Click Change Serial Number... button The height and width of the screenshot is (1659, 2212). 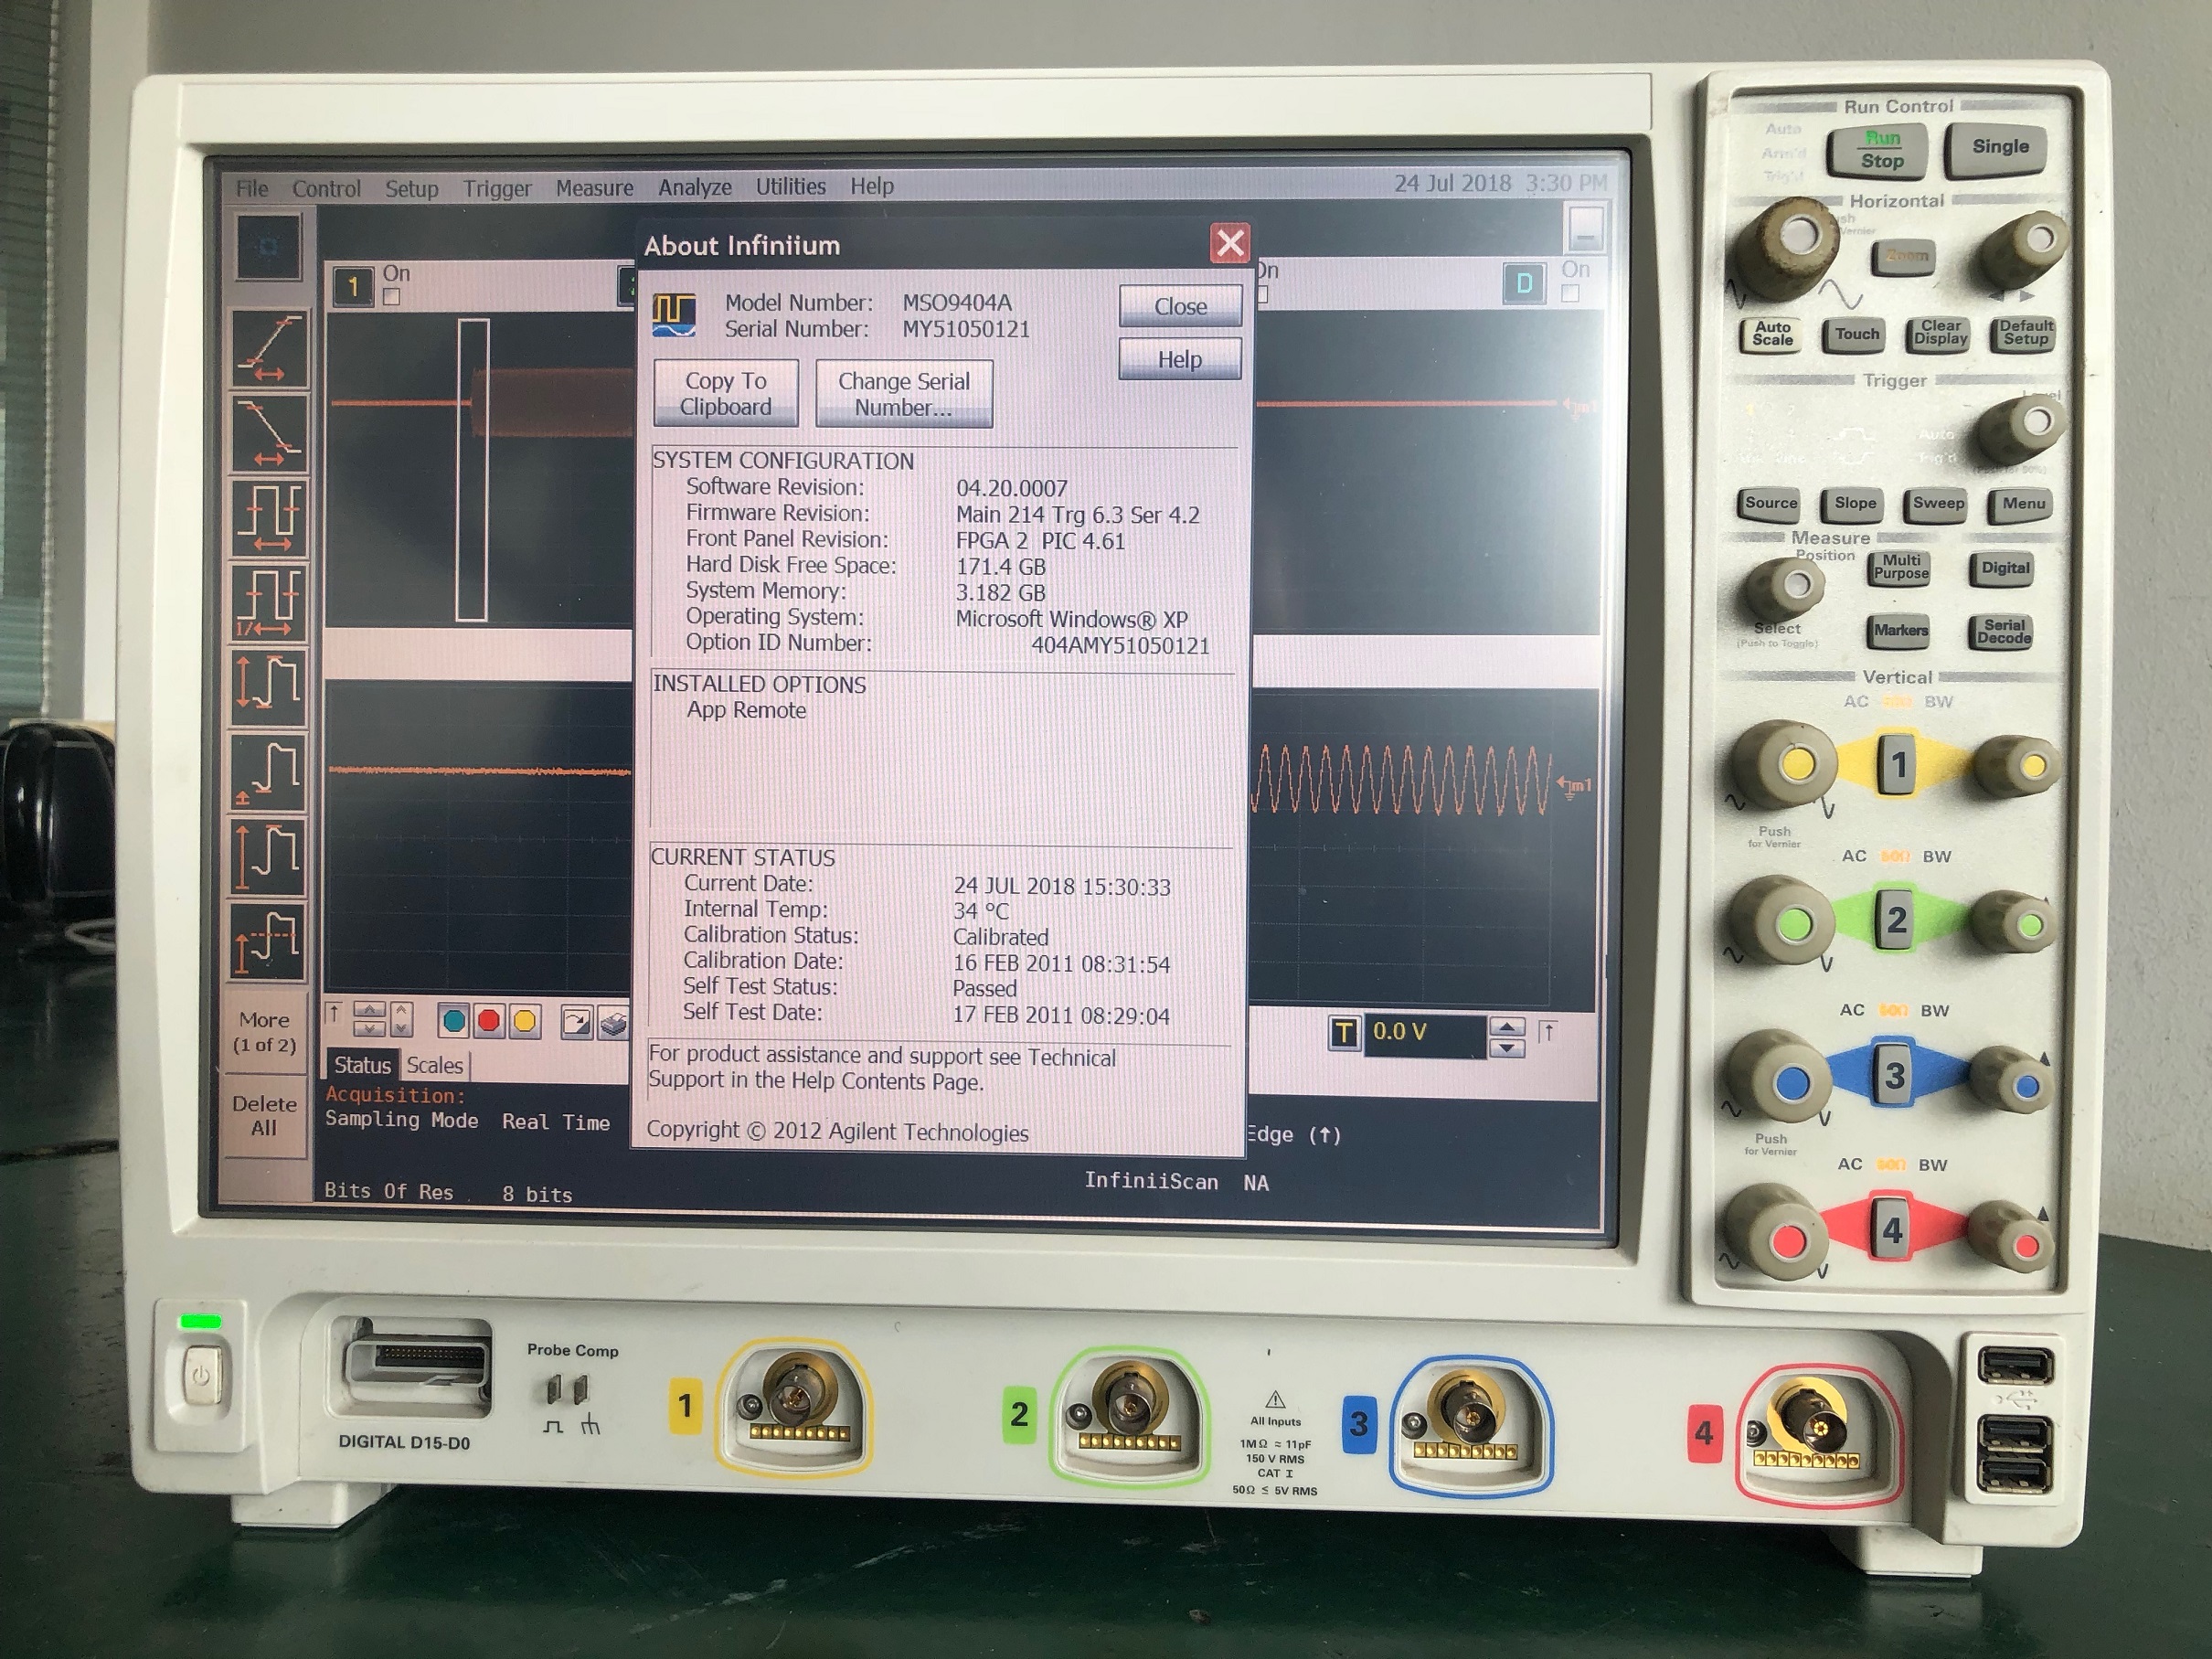[904, 394]
